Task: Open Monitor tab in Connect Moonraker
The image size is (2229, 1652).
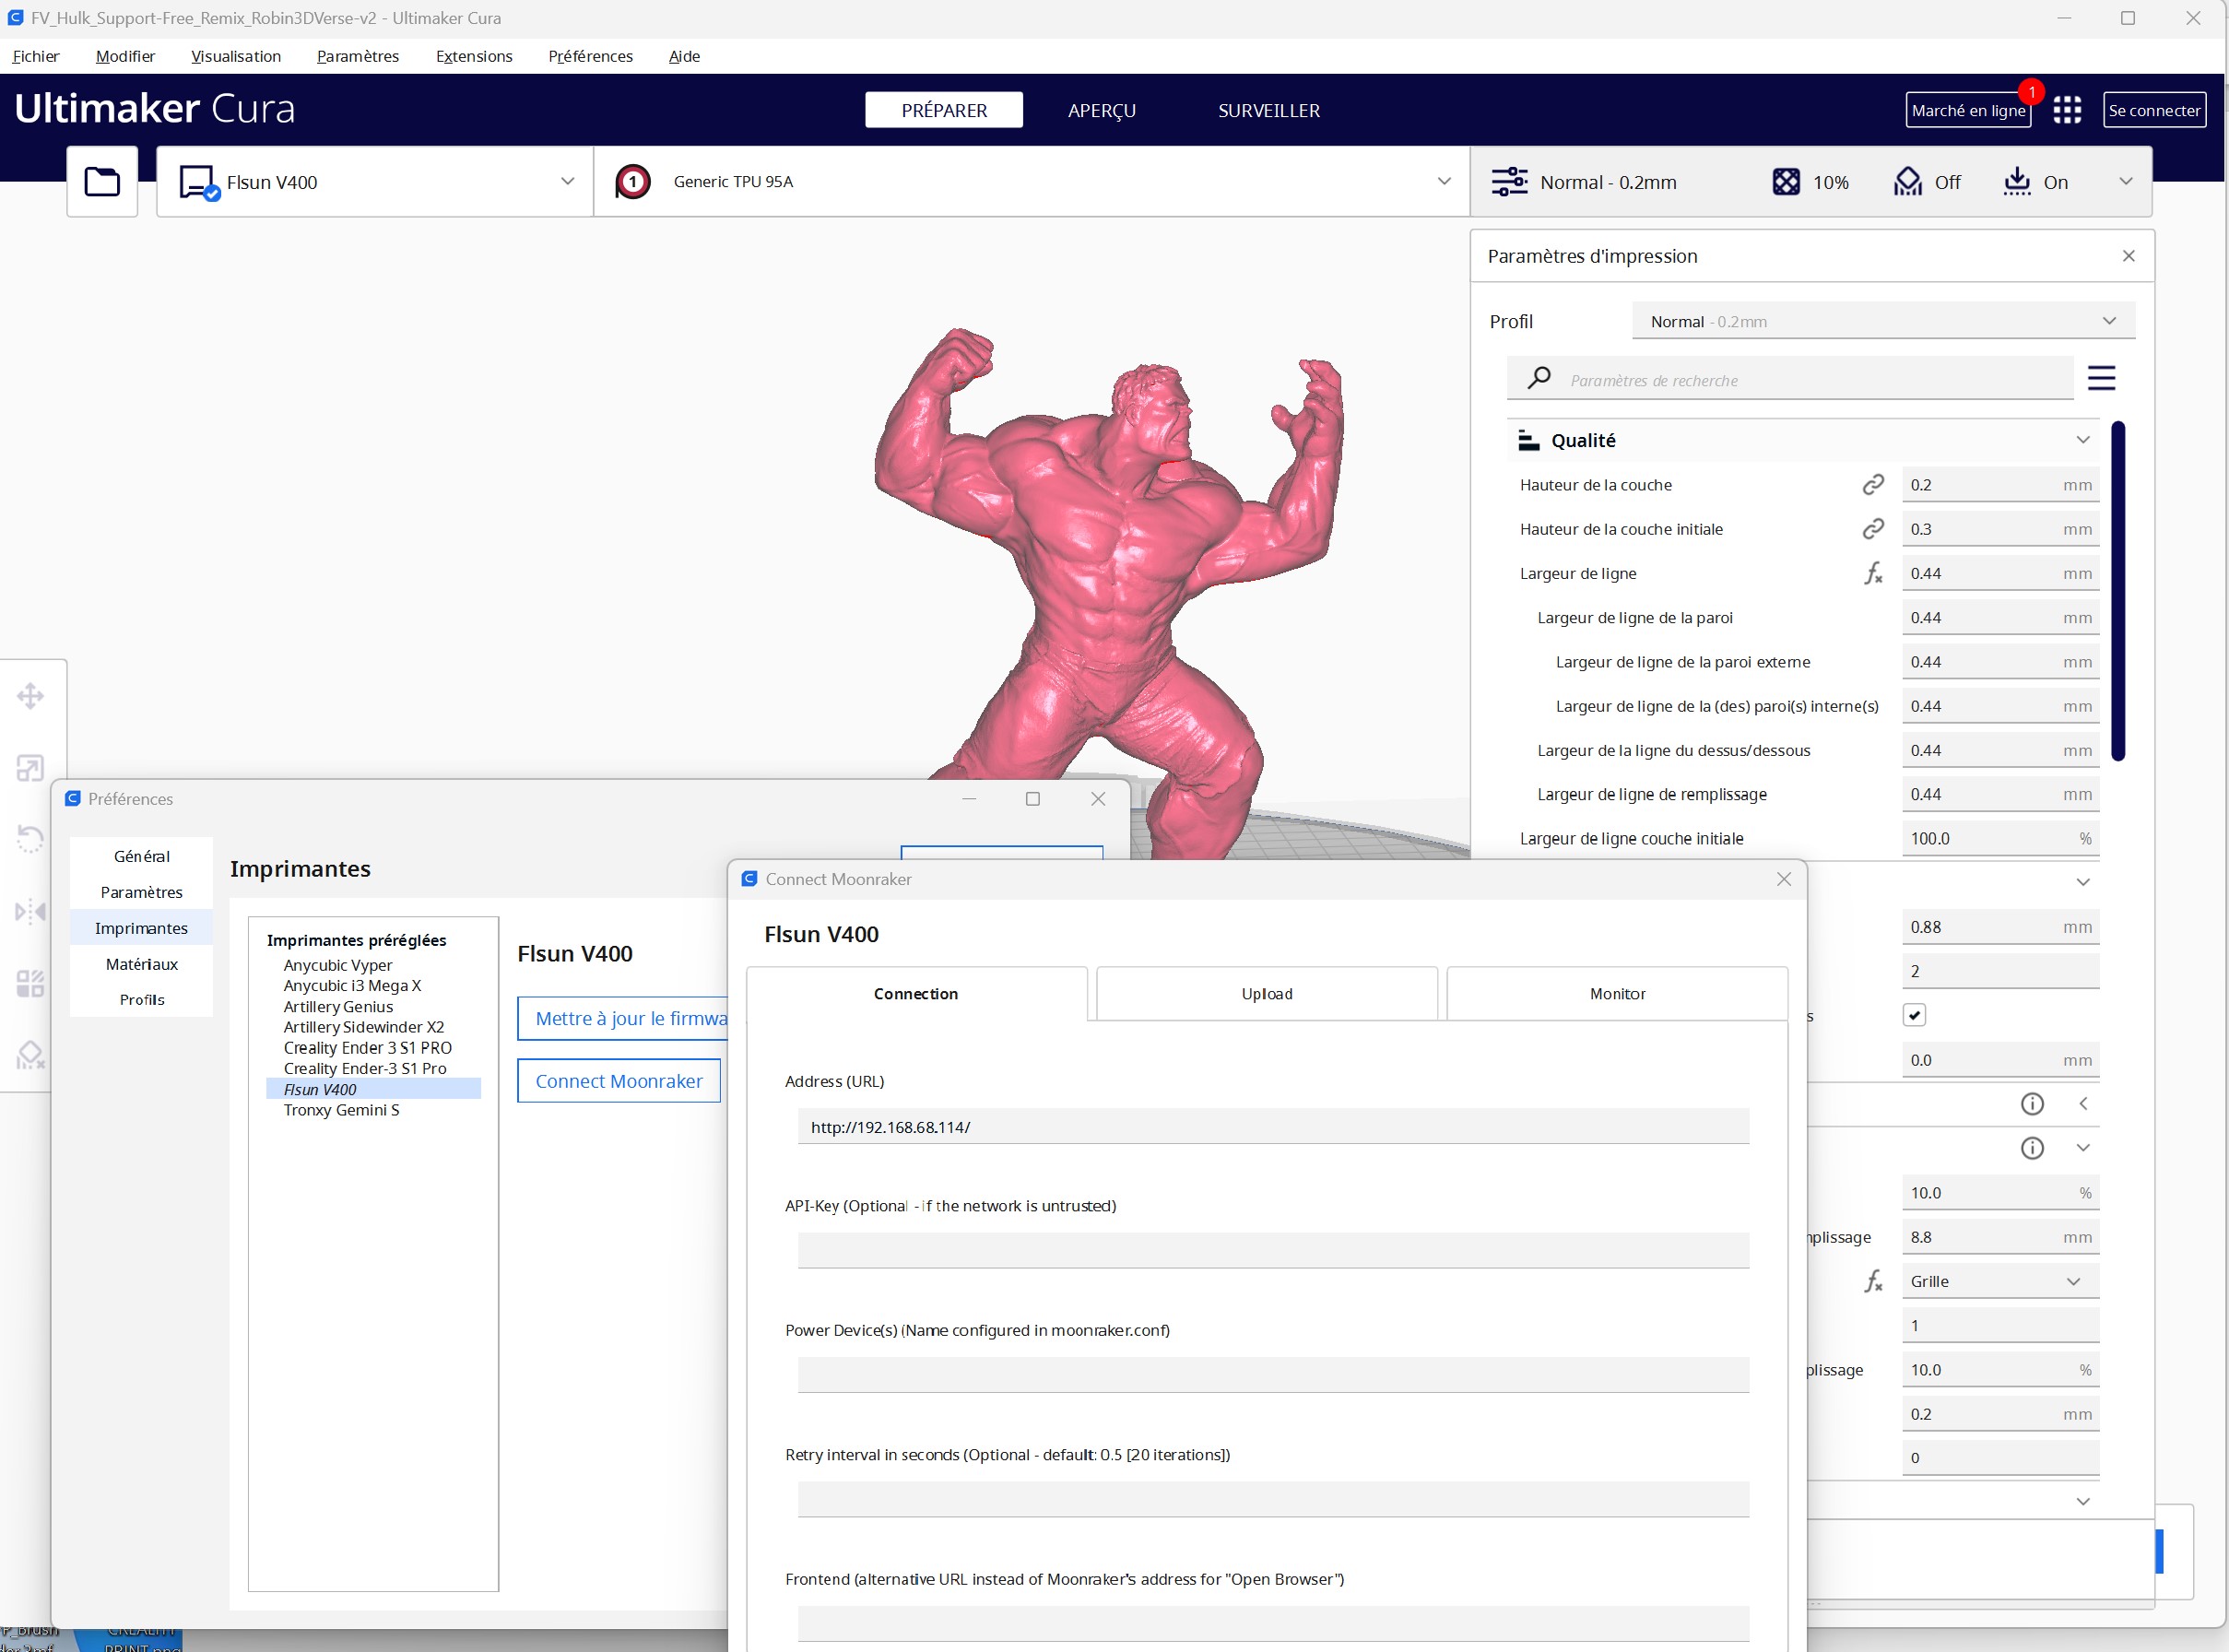Action: click(x=1617, y=993)
